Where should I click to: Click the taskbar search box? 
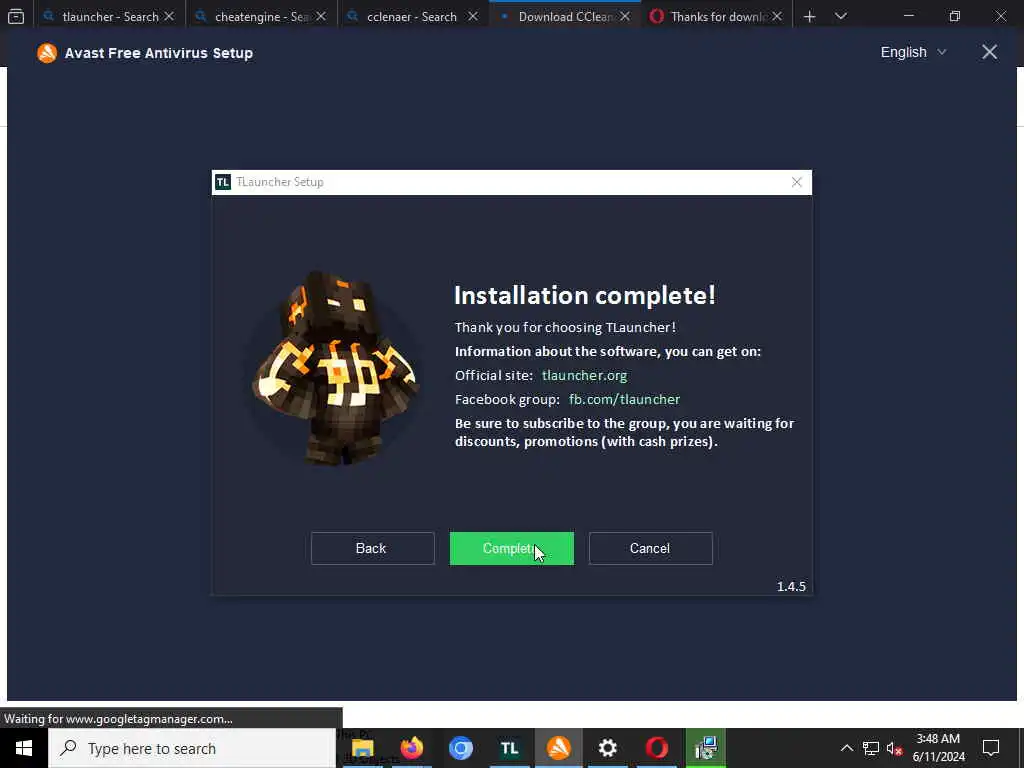point(192,748)
